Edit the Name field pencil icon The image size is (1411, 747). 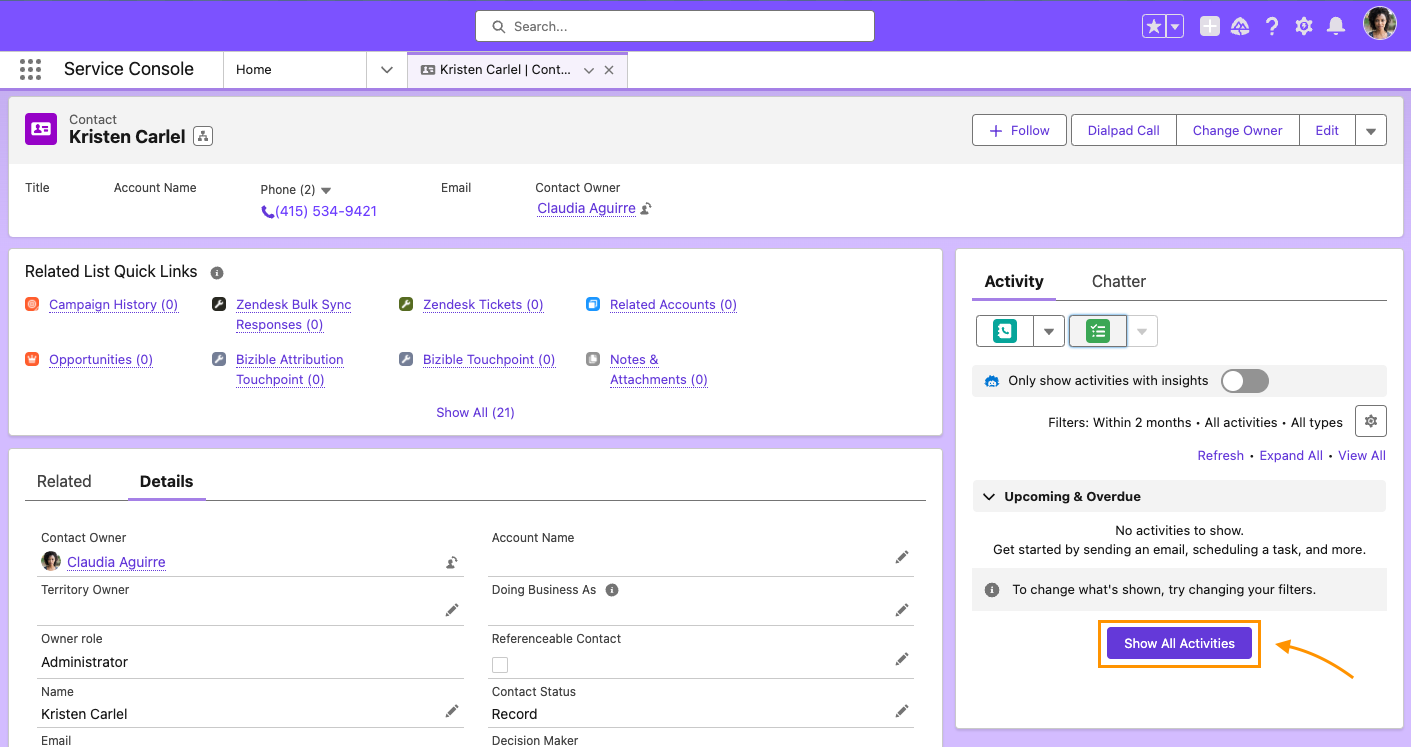(x=452, y=711)
